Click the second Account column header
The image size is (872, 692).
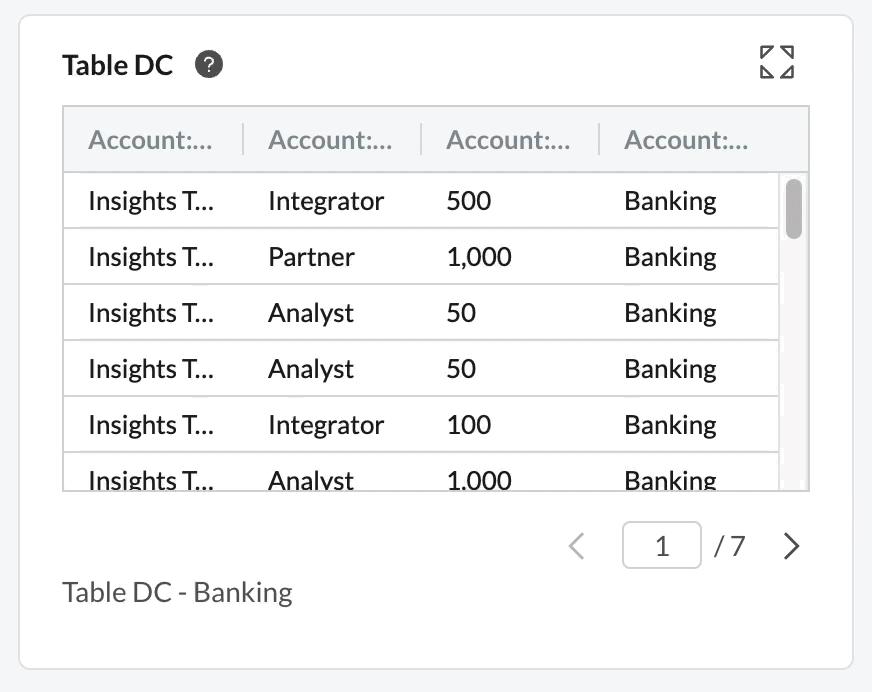pos(330,140)
